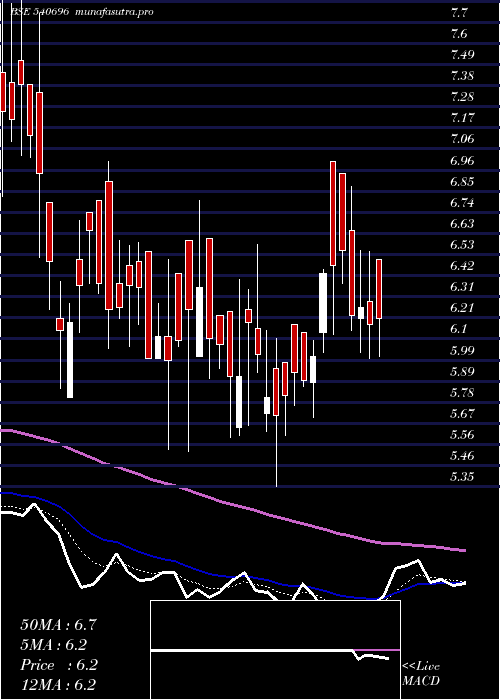Click the 7.28 price axis label
500x700 pixels.
coord(462,96)
